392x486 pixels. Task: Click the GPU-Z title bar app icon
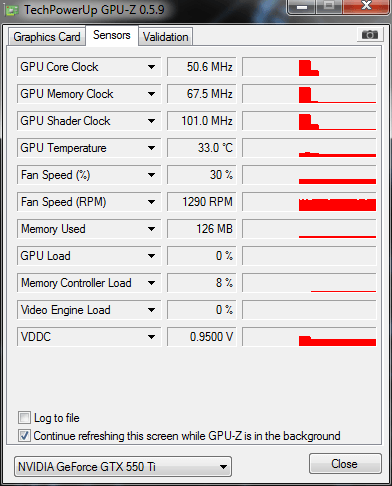tap(12, 11)
